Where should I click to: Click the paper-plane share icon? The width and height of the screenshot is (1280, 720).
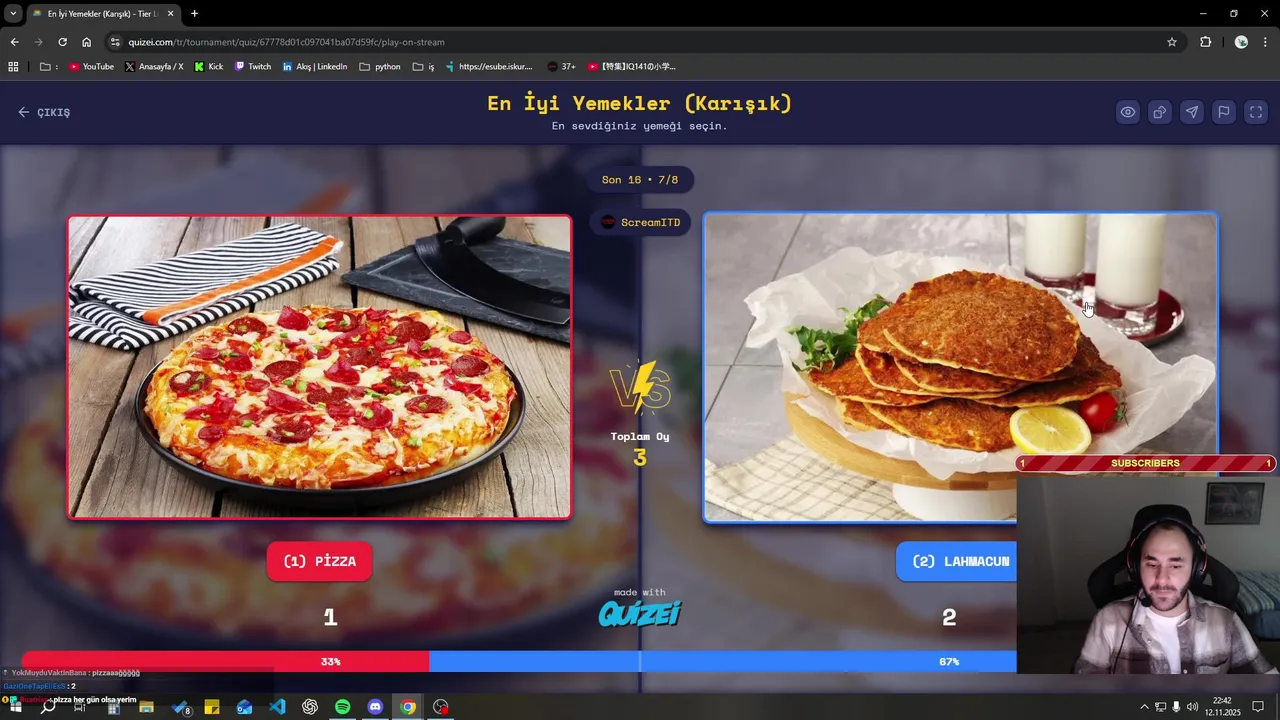(1191, 112)
